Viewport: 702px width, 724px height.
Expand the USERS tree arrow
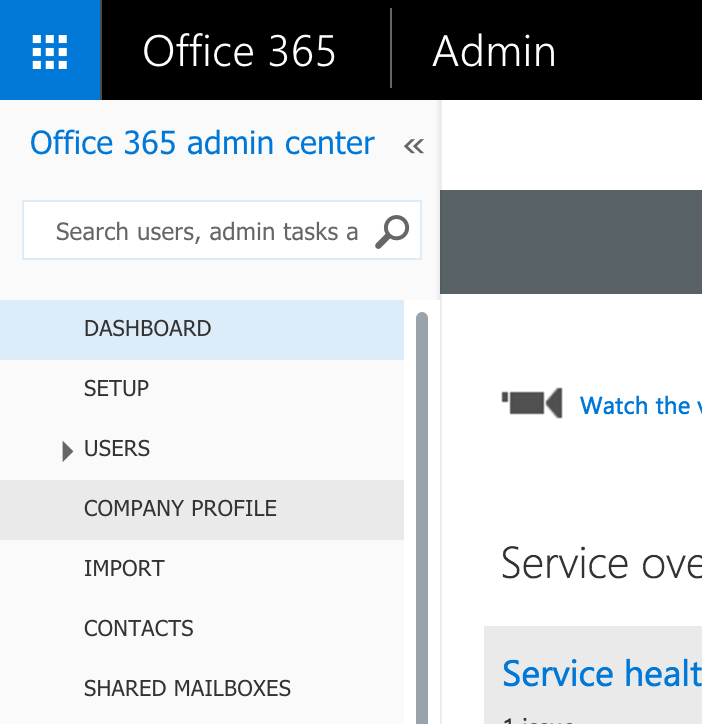67,451
